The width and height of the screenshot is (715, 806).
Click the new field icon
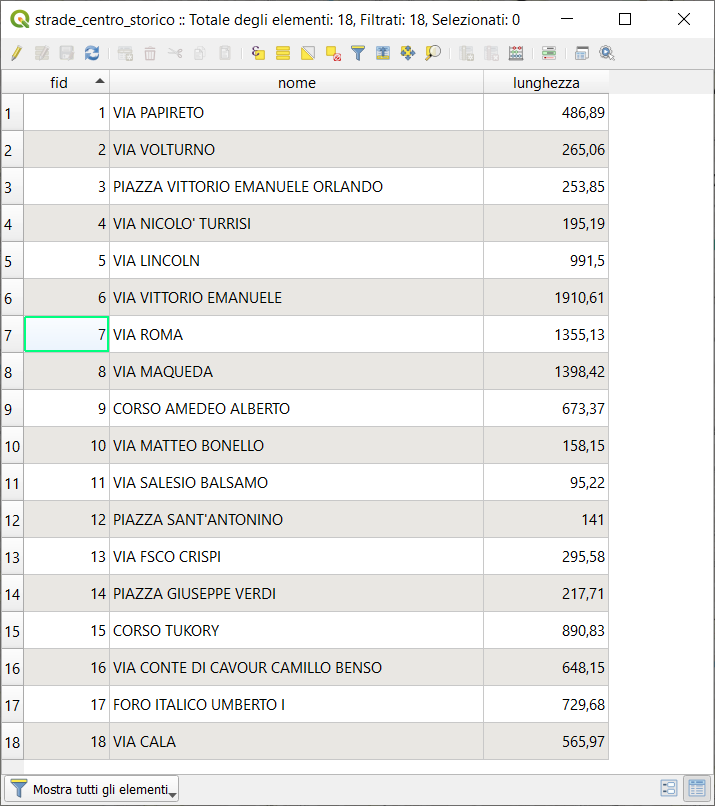tap(466, 53)
